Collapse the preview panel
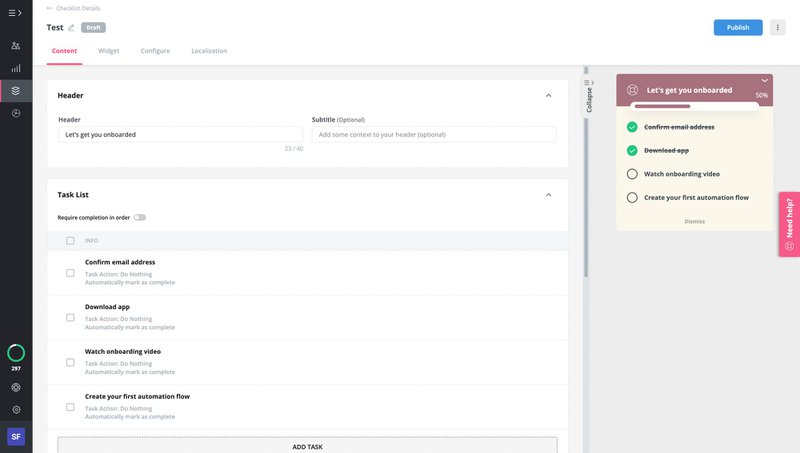800x453 pixels. click(x=589, y=96)
